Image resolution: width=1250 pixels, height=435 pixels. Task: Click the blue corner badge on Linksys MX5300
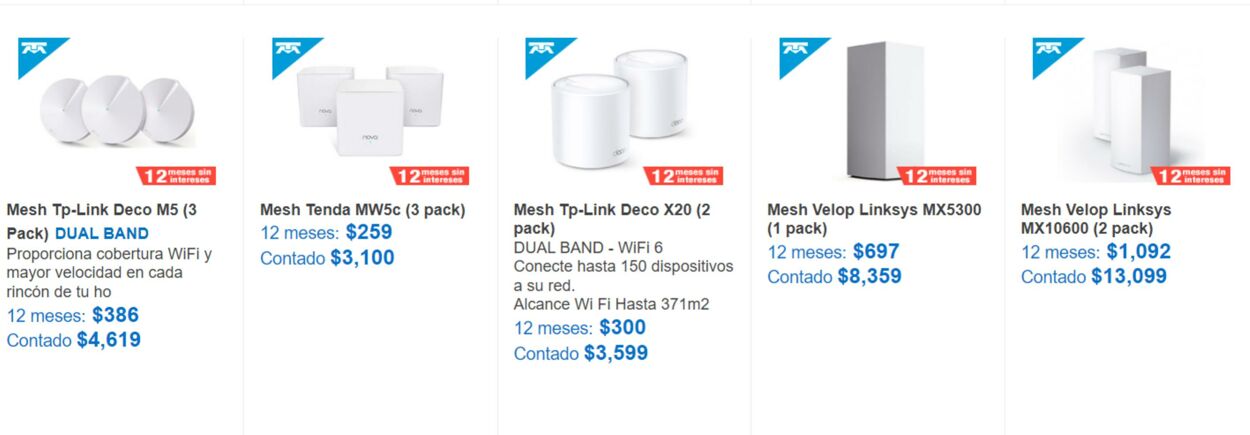798,52
